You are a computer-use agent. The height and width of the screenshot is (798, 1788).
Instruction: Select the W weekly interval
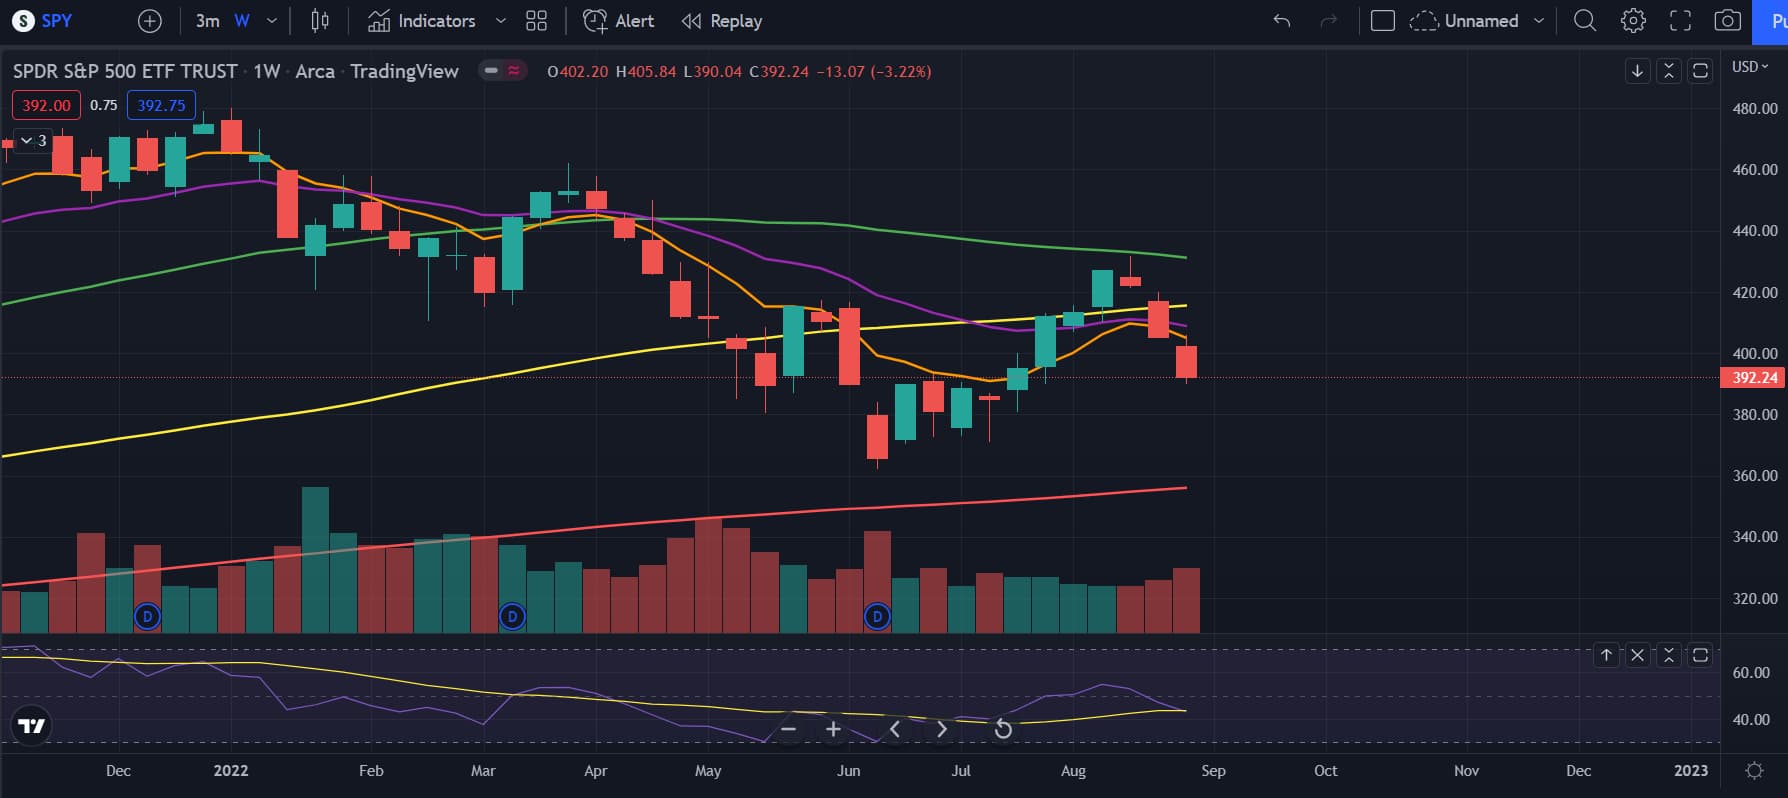[241, 21]
